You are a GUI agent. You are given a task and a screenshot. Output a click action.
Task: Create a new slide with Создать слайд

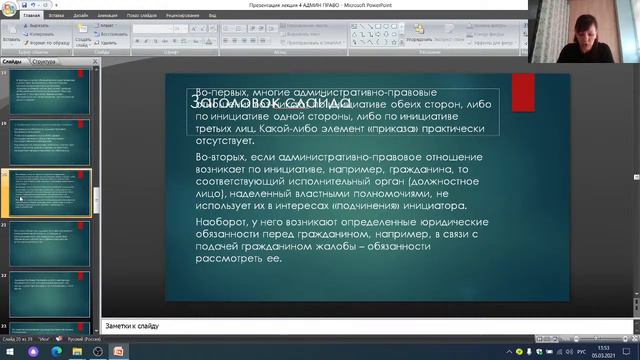[83, 35]
